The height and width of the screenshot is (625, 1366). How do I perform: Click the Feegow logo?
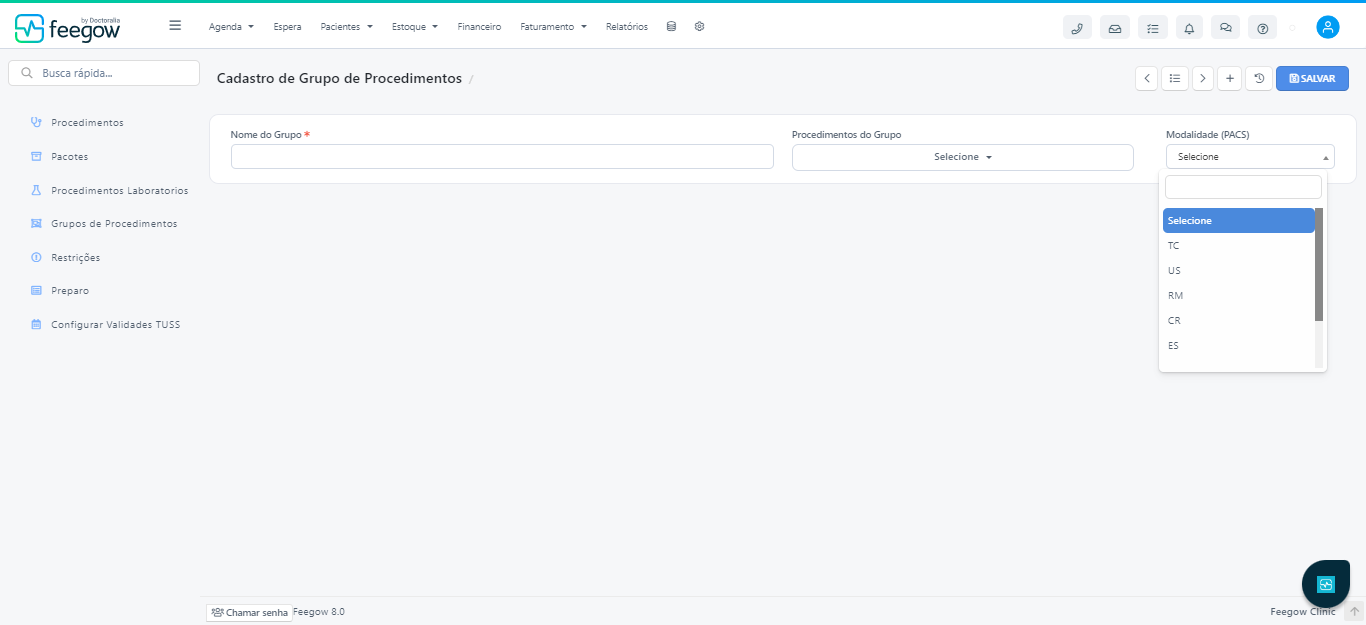67,28
